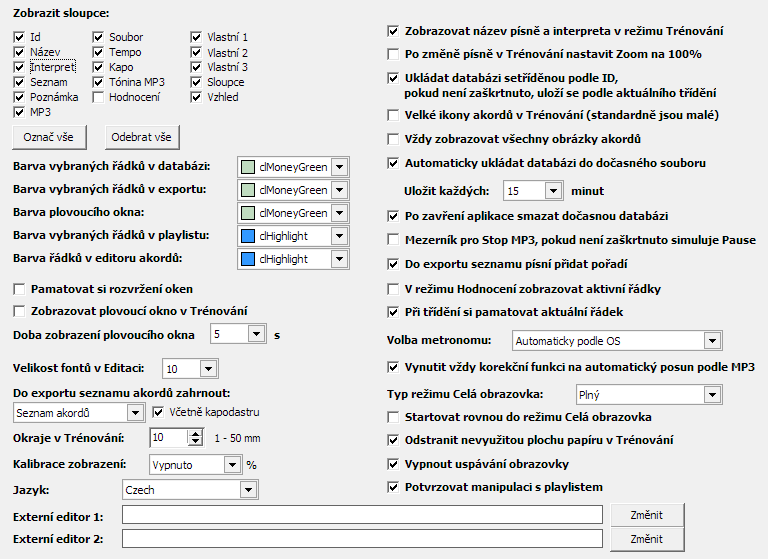Open Velikost fontů v Editaci dropdown
The image size is (768, 559).
[x=208, y=368]
